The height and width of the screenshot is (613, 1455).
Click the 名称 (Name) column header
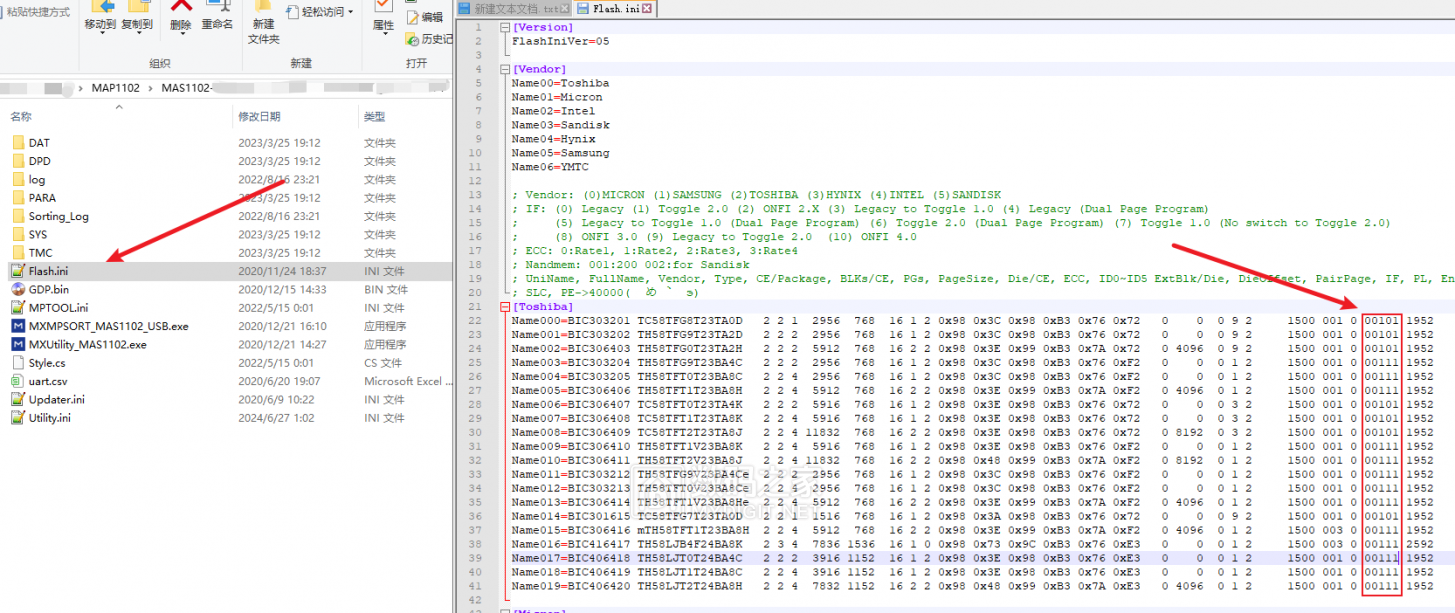click(21, 117)
